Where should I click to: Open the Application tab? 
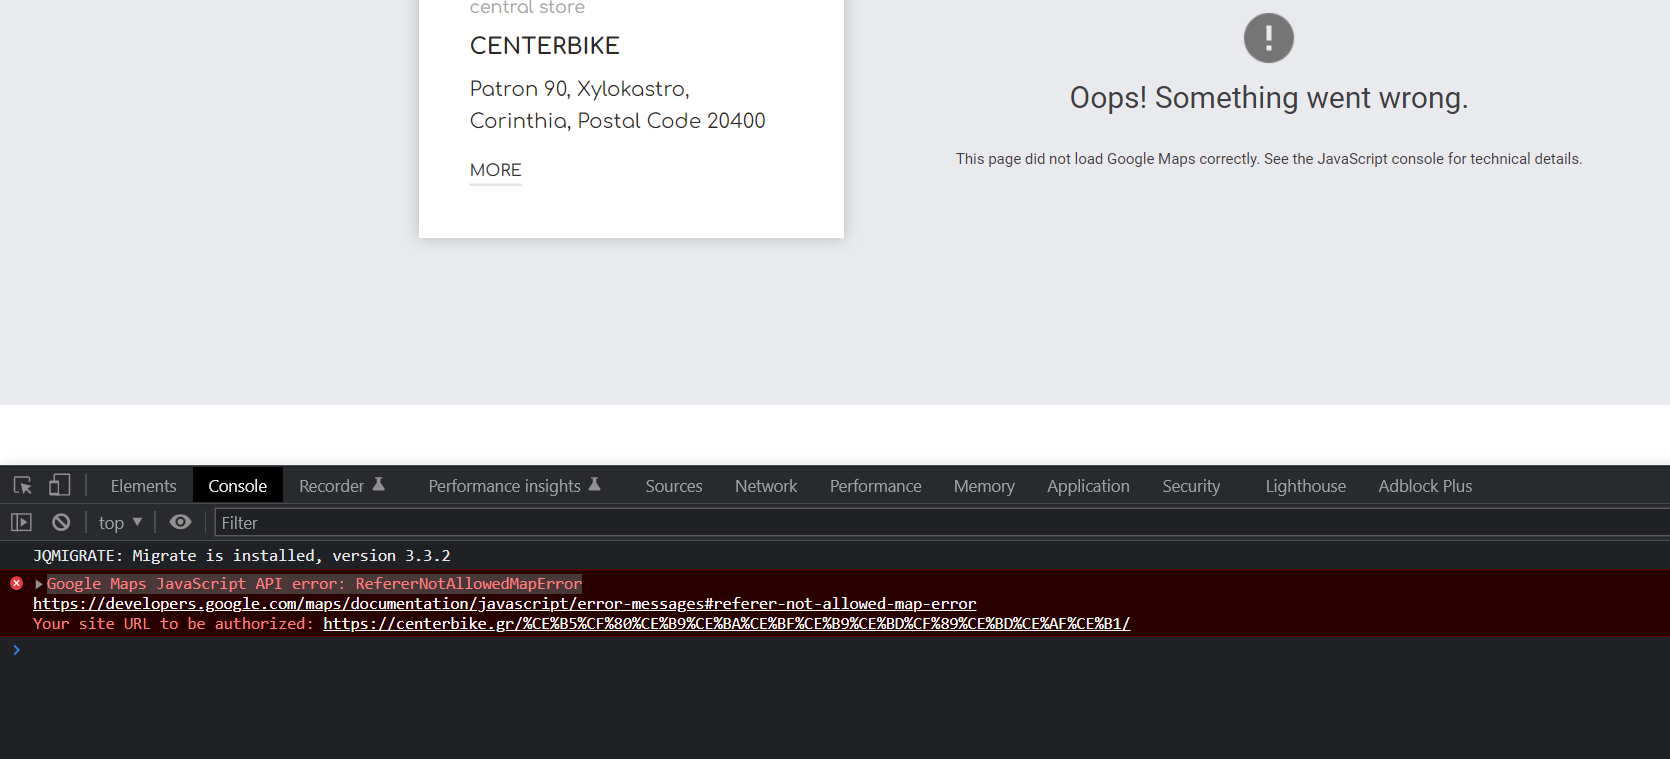[x=1088, y=486]
